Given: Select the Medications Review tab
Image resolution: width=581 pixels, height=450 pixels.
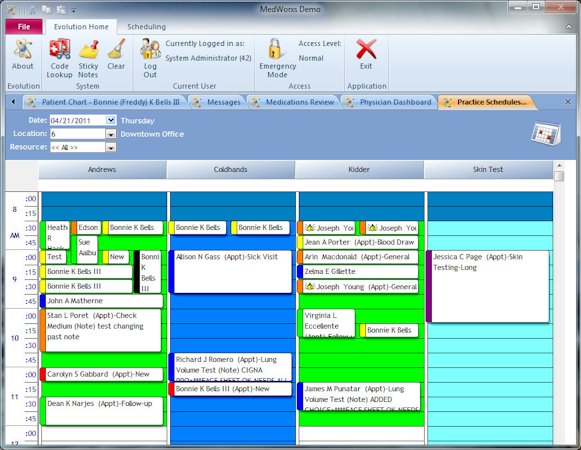Looking at the screenshot, I should tap(293, 102).
